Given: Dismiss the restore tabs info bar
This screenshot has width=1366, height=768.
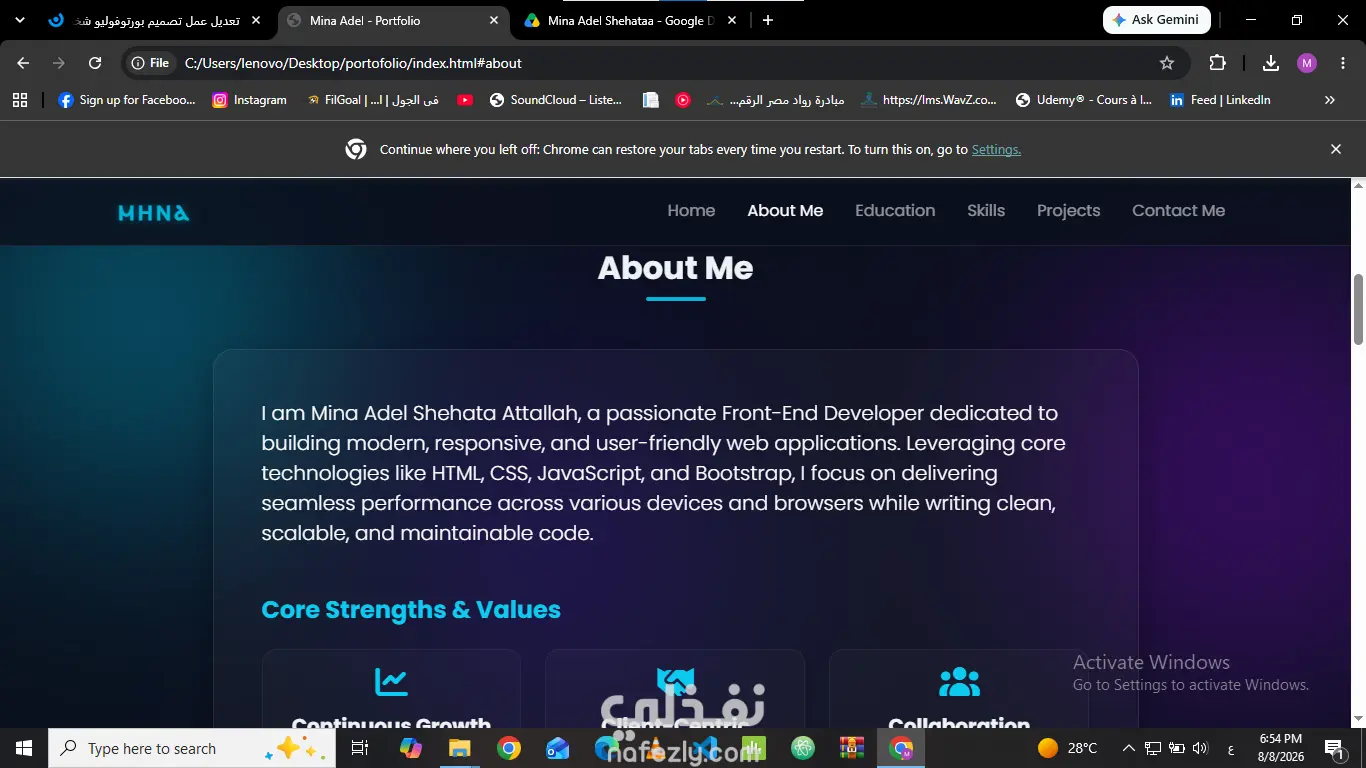Looking at the screenshot, I should click(1336, 149).
